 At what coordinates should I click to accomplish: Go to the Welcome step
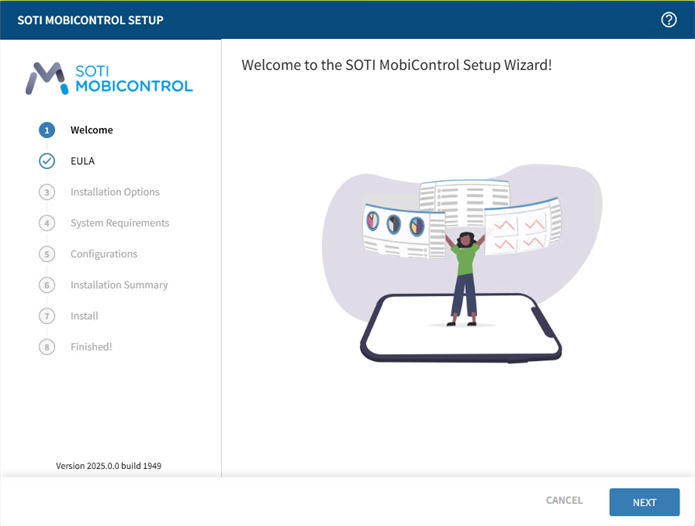91,130
